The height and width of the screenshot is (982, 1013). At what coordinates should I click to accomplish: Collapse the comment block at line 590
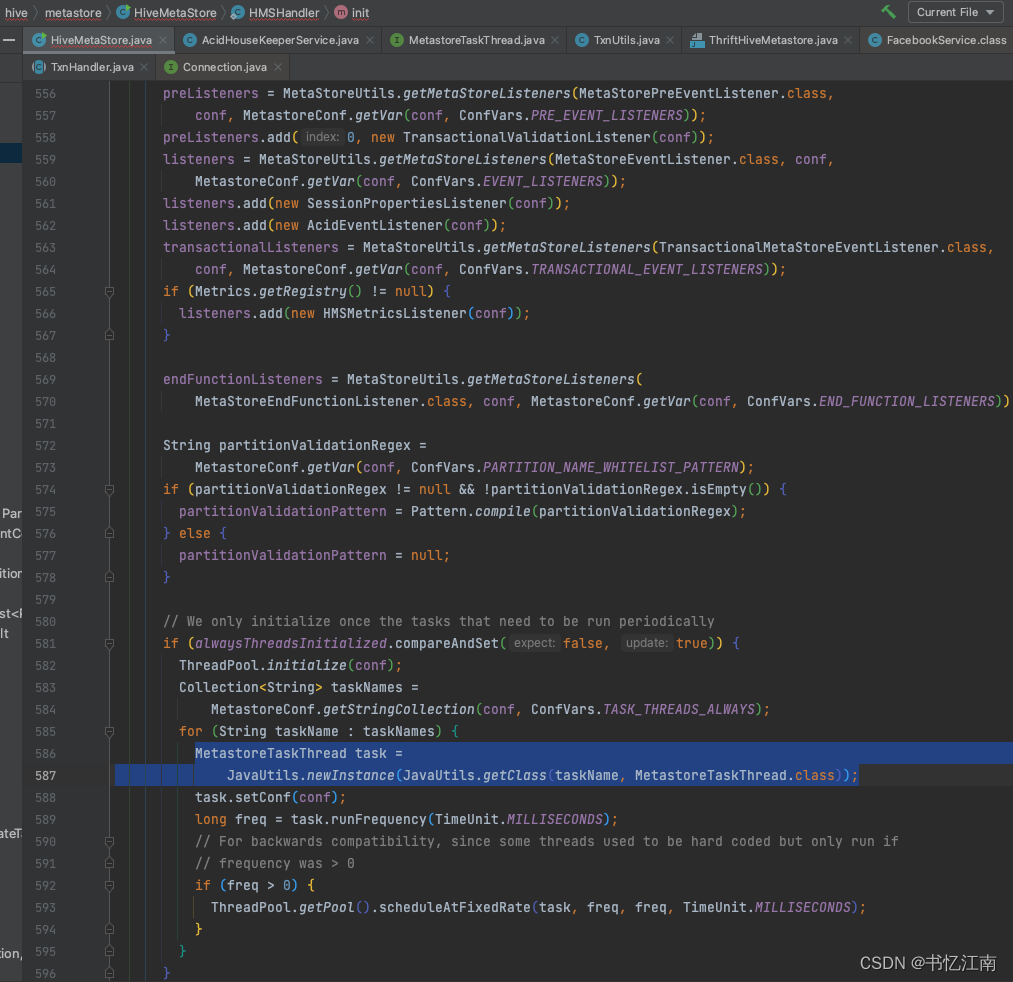[x=109, y=842]
